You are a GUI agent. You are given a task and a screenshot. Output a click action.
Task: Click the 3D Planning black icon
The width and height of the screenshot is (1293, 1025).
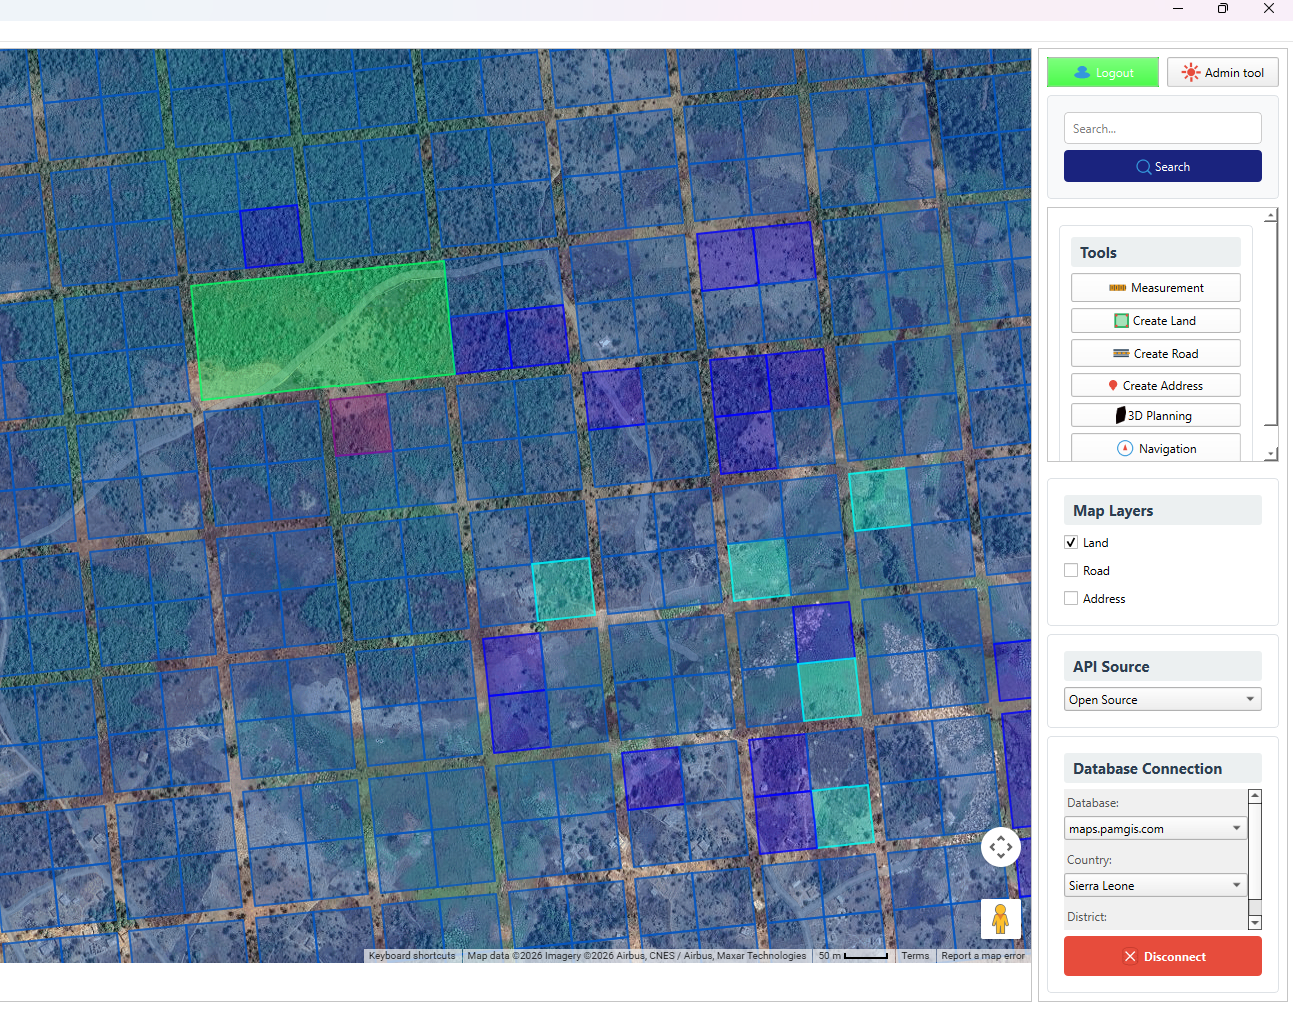[1121, 415]
